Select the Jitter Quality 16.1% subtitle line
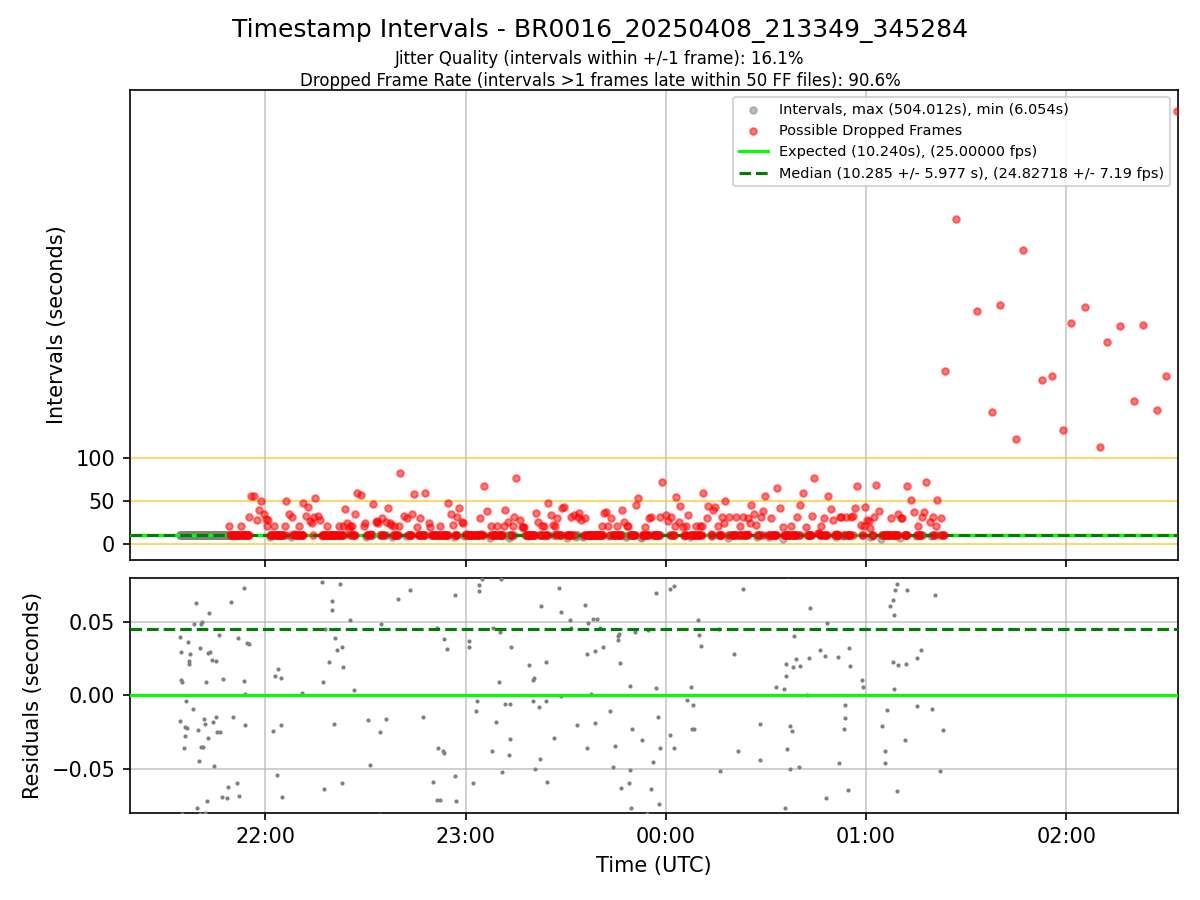Image resolution: width=1200 pixels, height=900 pixels. pos(599,58)
